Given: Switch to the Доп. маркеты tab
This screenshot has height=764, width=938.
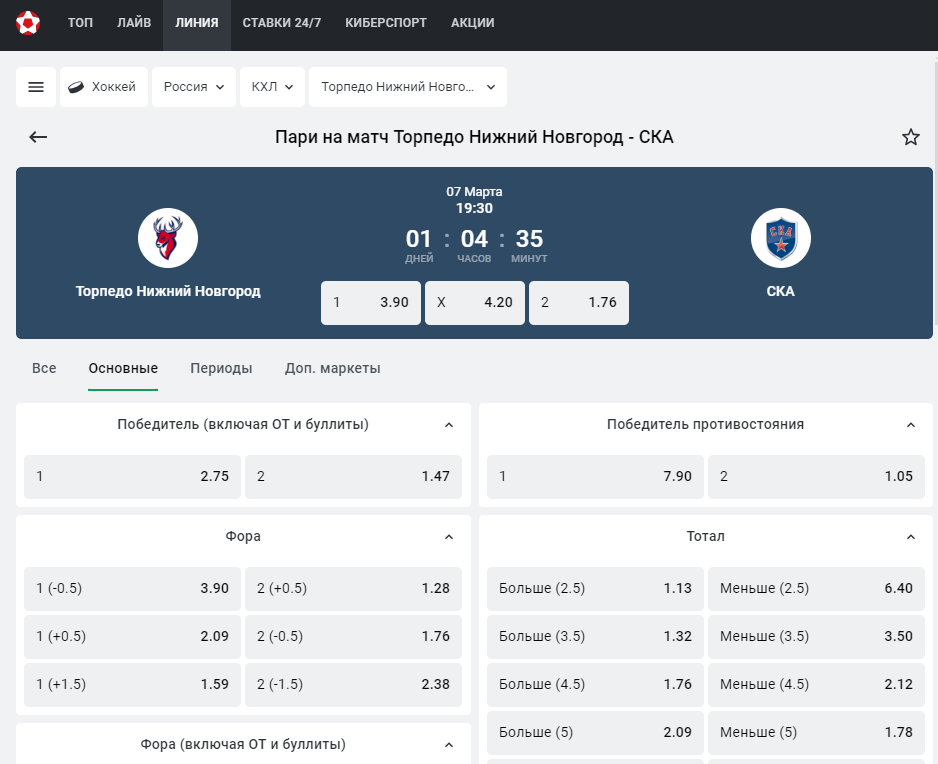Looking at the screenshot, I should tap(333, 368).
